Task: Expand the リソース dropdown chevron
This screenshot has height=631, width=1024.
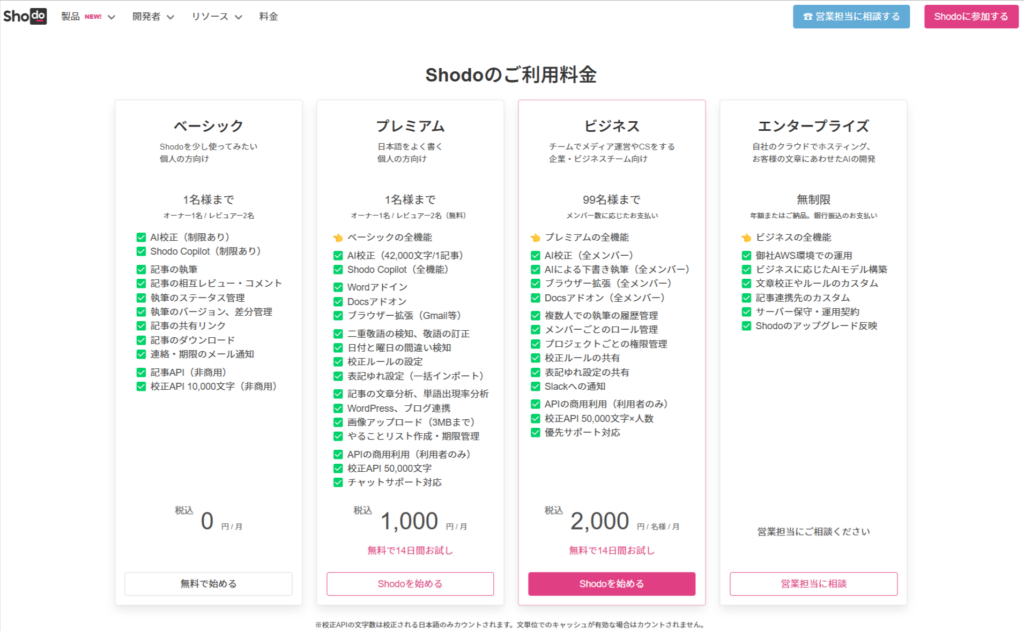Action: 238,18
